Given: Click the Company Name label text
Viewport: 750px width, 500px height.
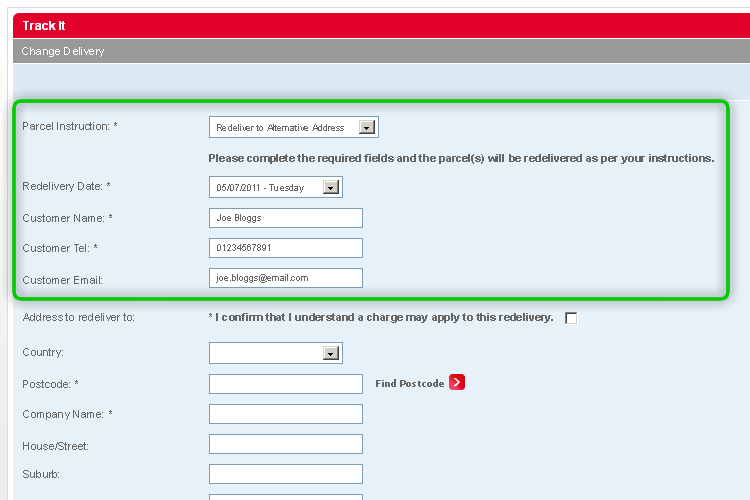Looking at the screenshot, I should point(67,414).
